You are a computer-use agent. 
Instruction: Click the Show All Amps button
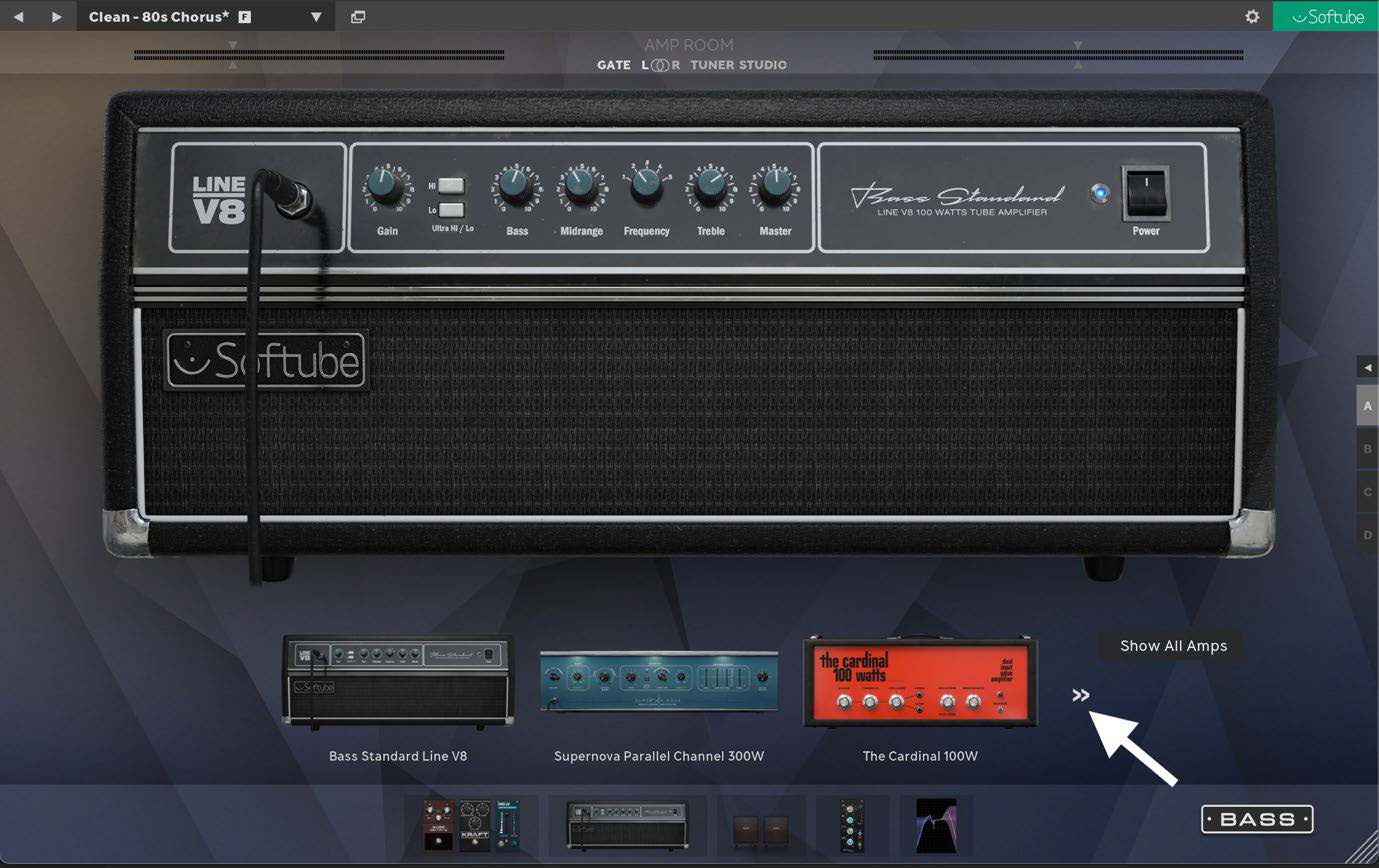point(1172,645)
